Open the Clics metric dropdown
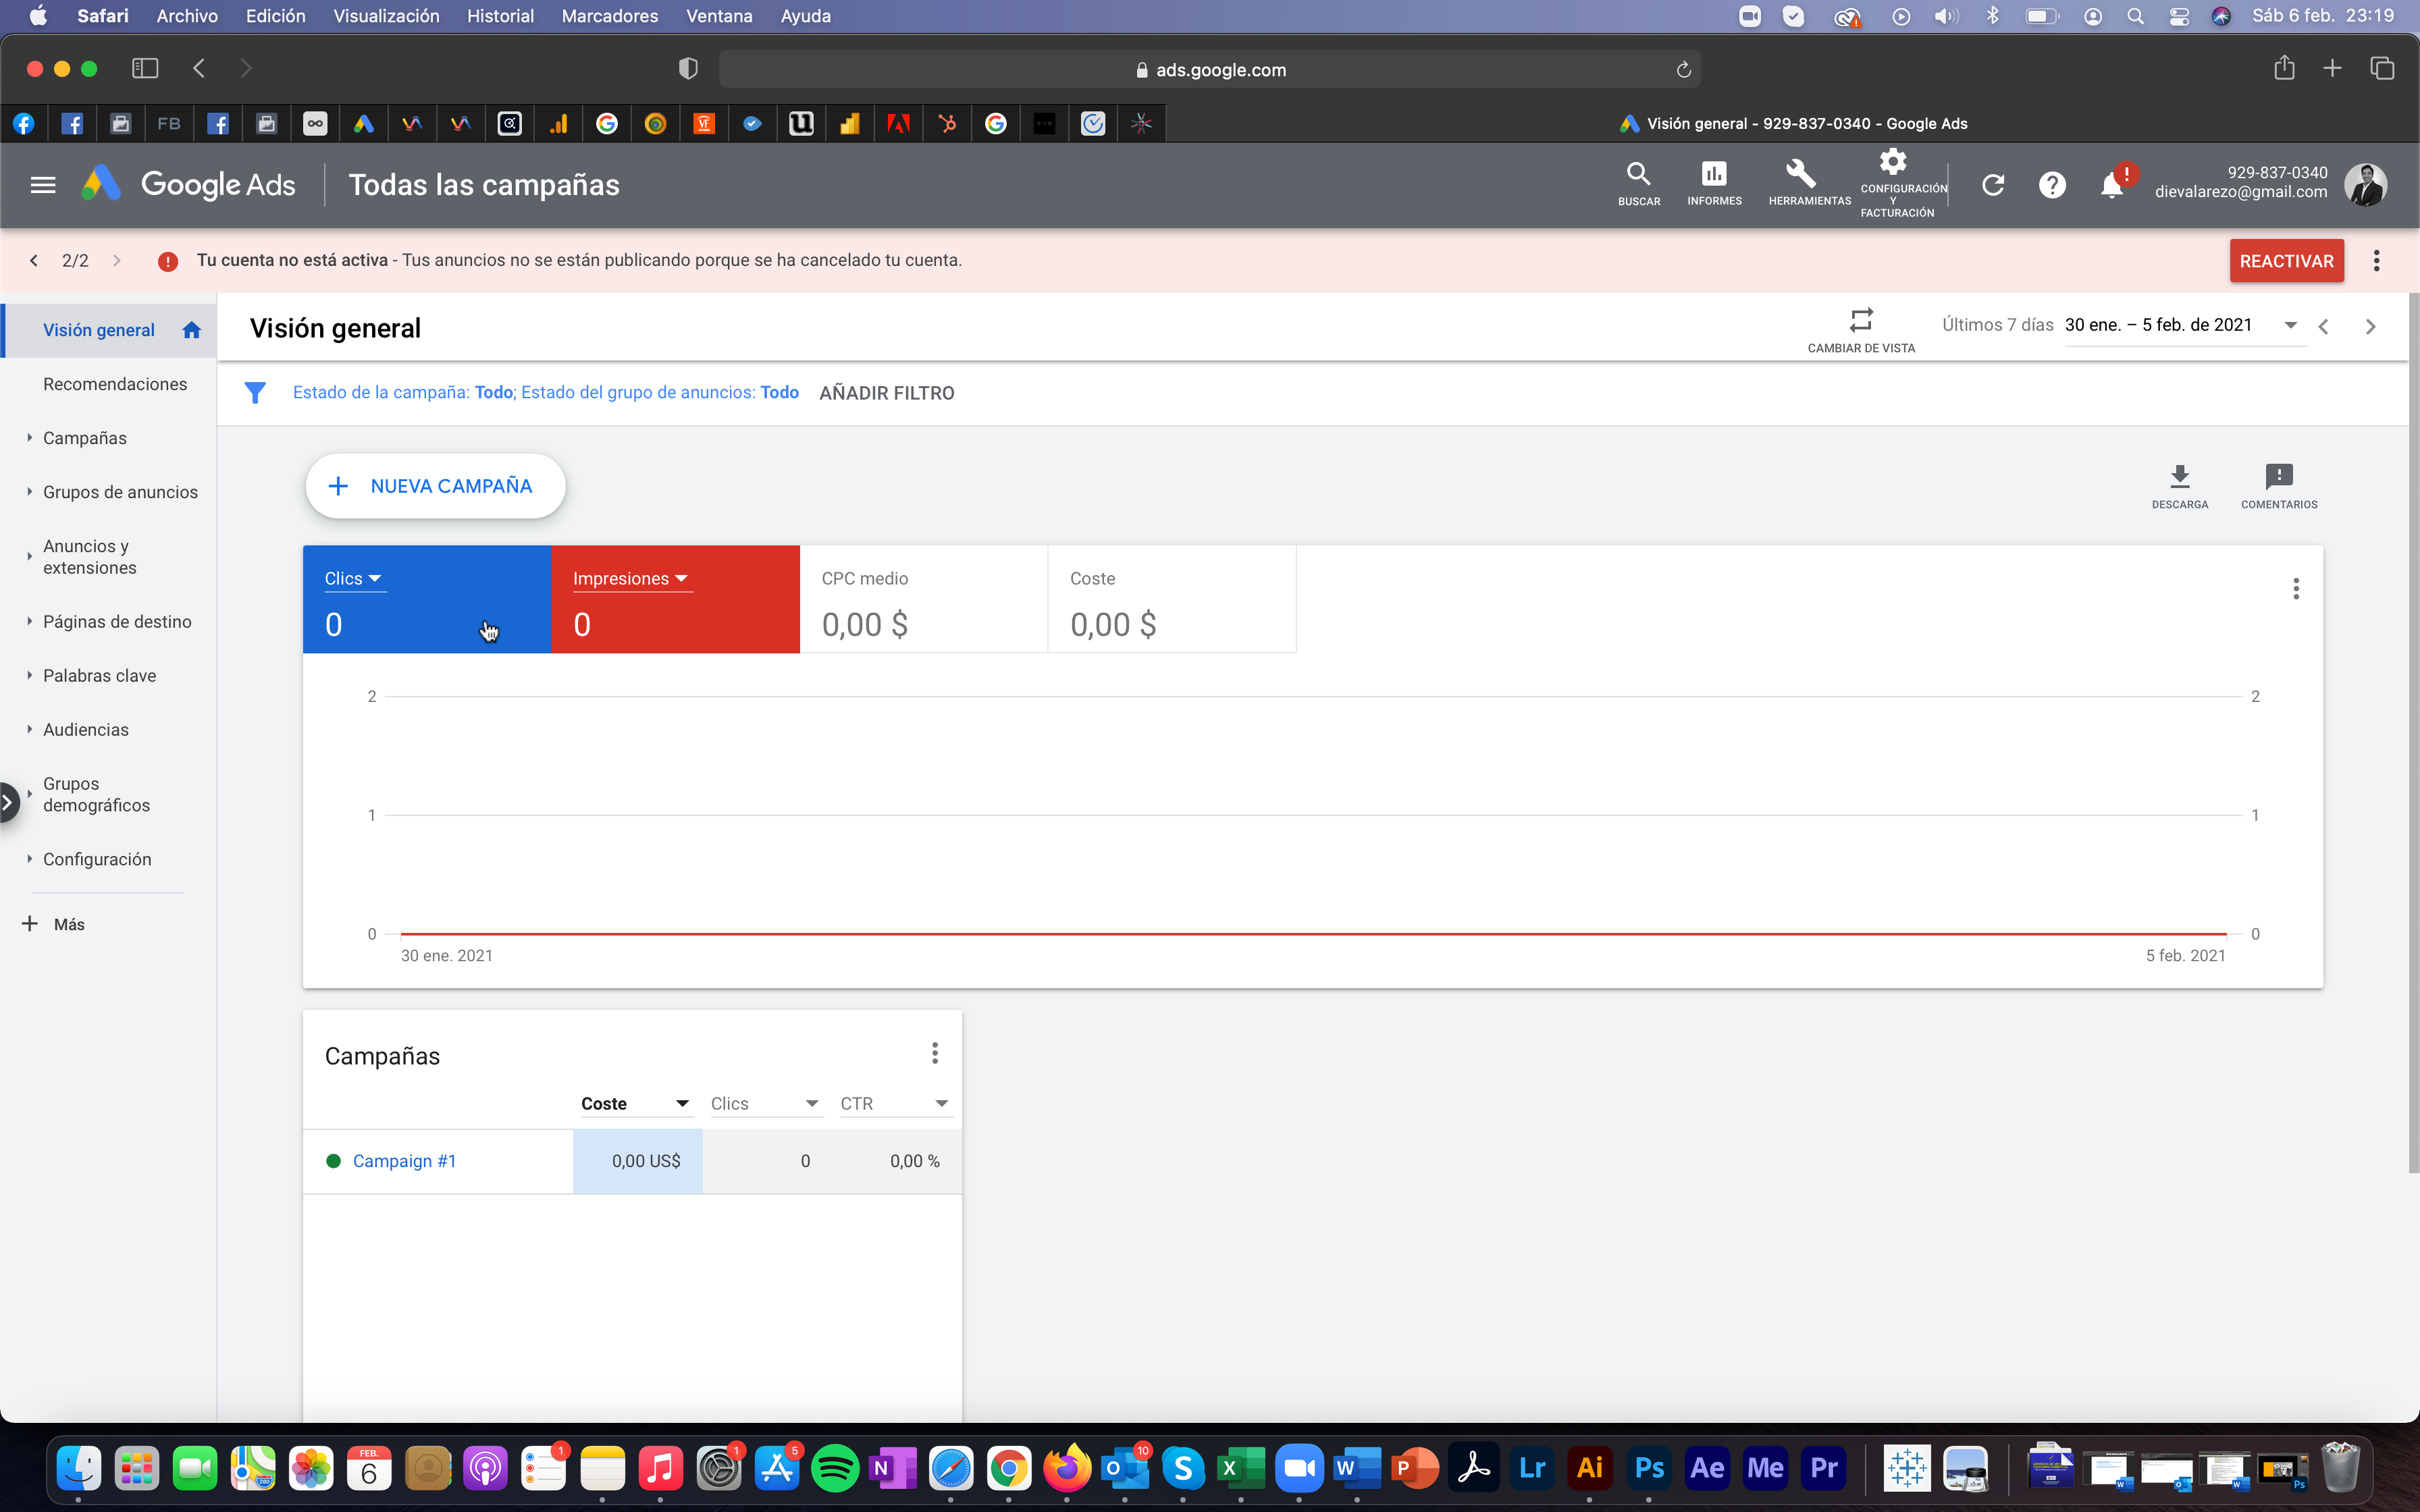Viewport: 2420px width, 1512px height. 354,579
